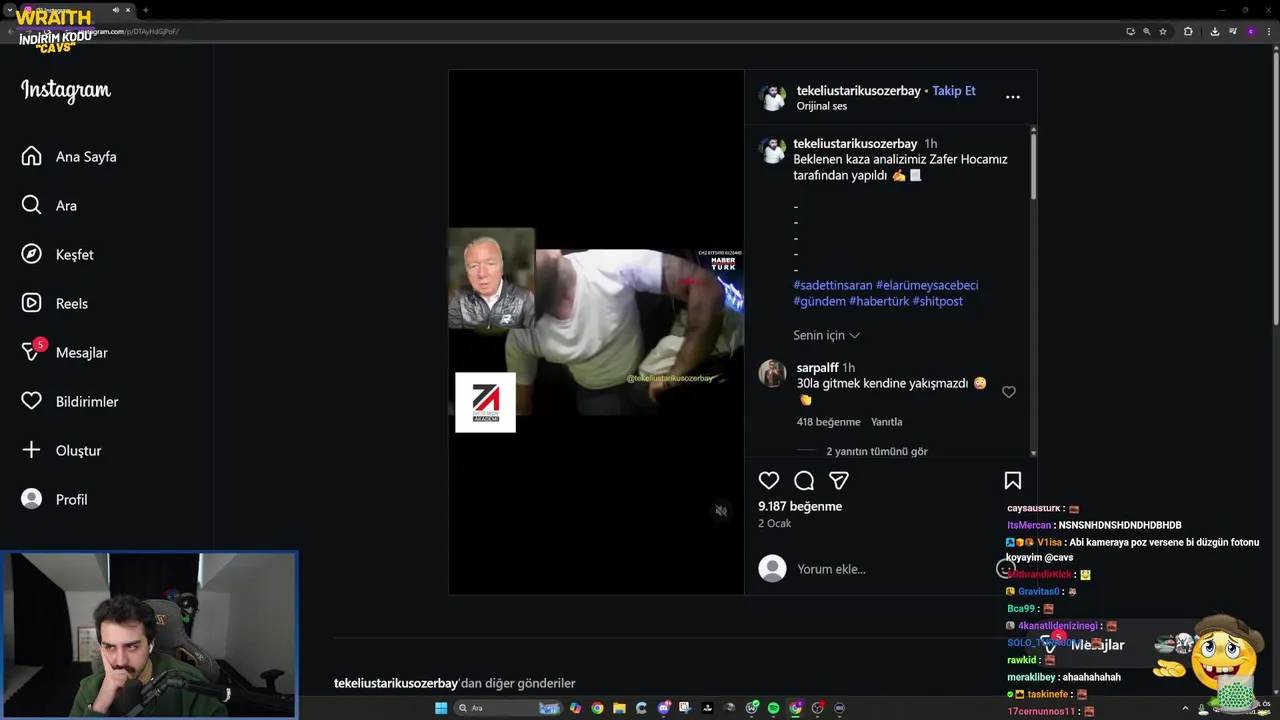Click the video player area

click(596, 332)
